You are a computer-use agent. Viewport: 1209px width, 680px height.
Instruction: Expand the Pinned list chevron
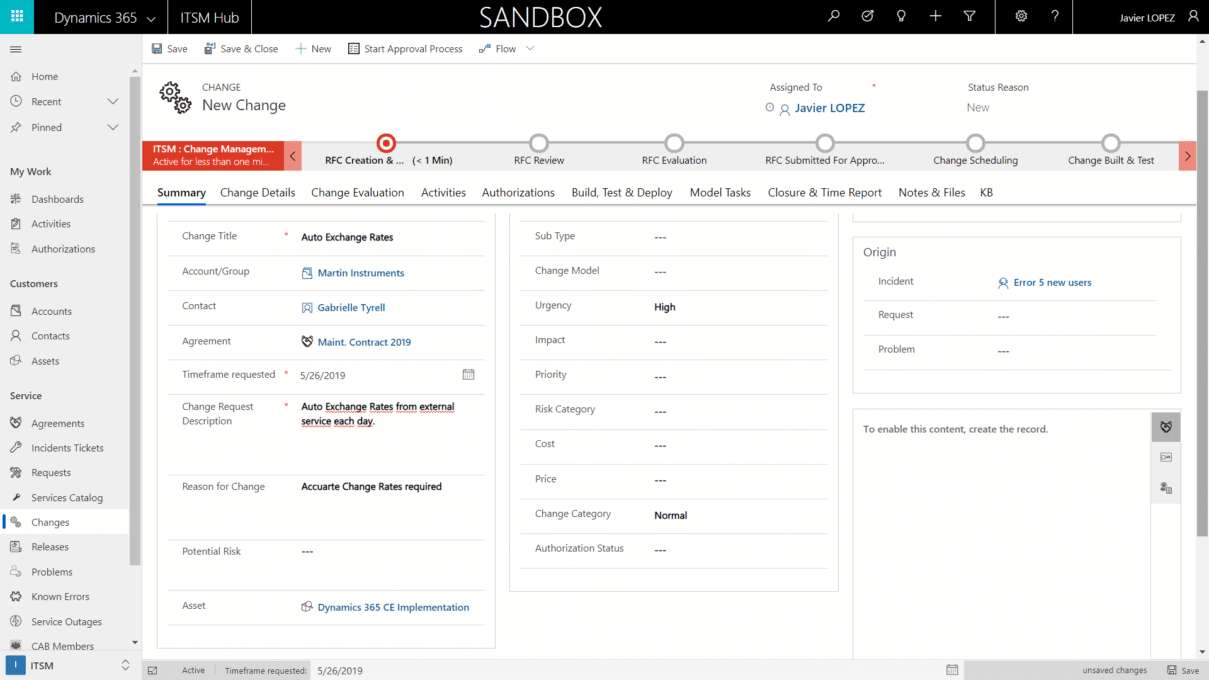[x=113, y=127]
